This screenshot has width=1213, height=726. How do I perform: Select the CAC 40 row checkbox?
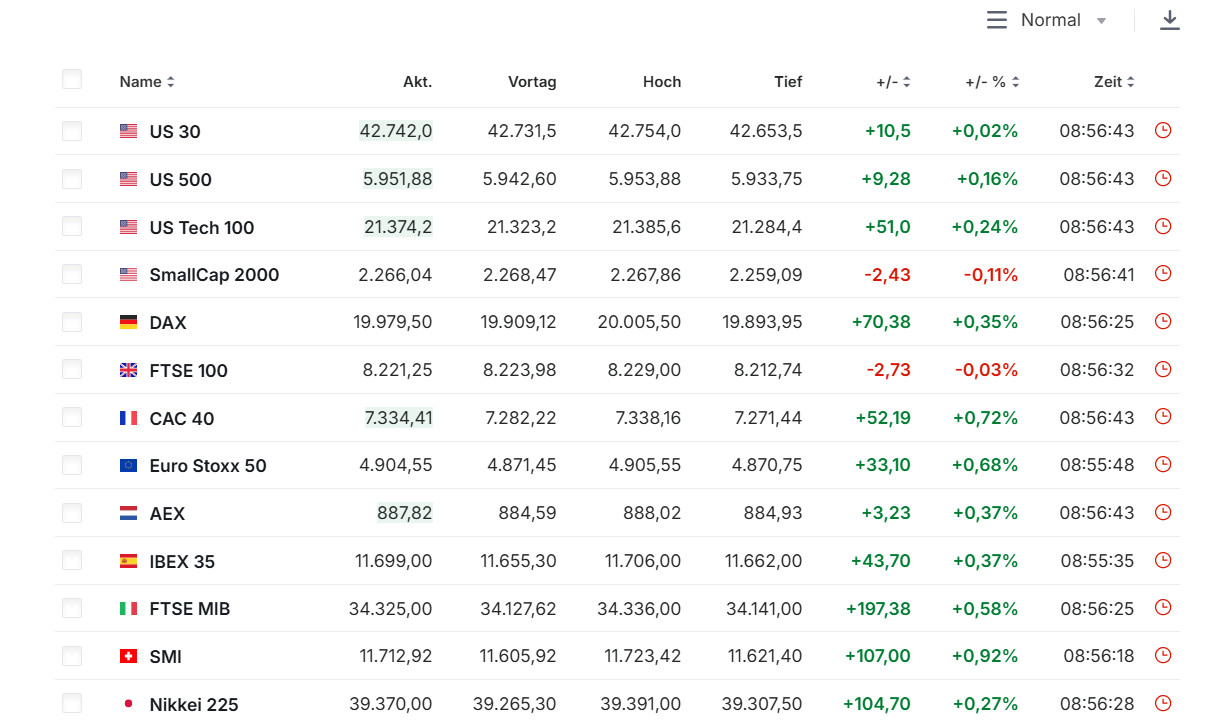72,418
